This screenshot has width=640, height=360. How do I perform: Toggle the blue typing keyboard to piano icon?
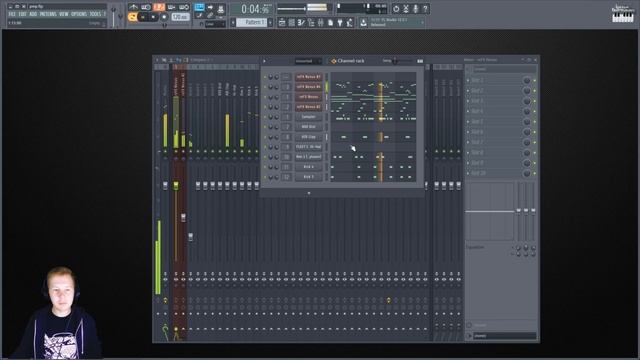(x=199, y=7)
